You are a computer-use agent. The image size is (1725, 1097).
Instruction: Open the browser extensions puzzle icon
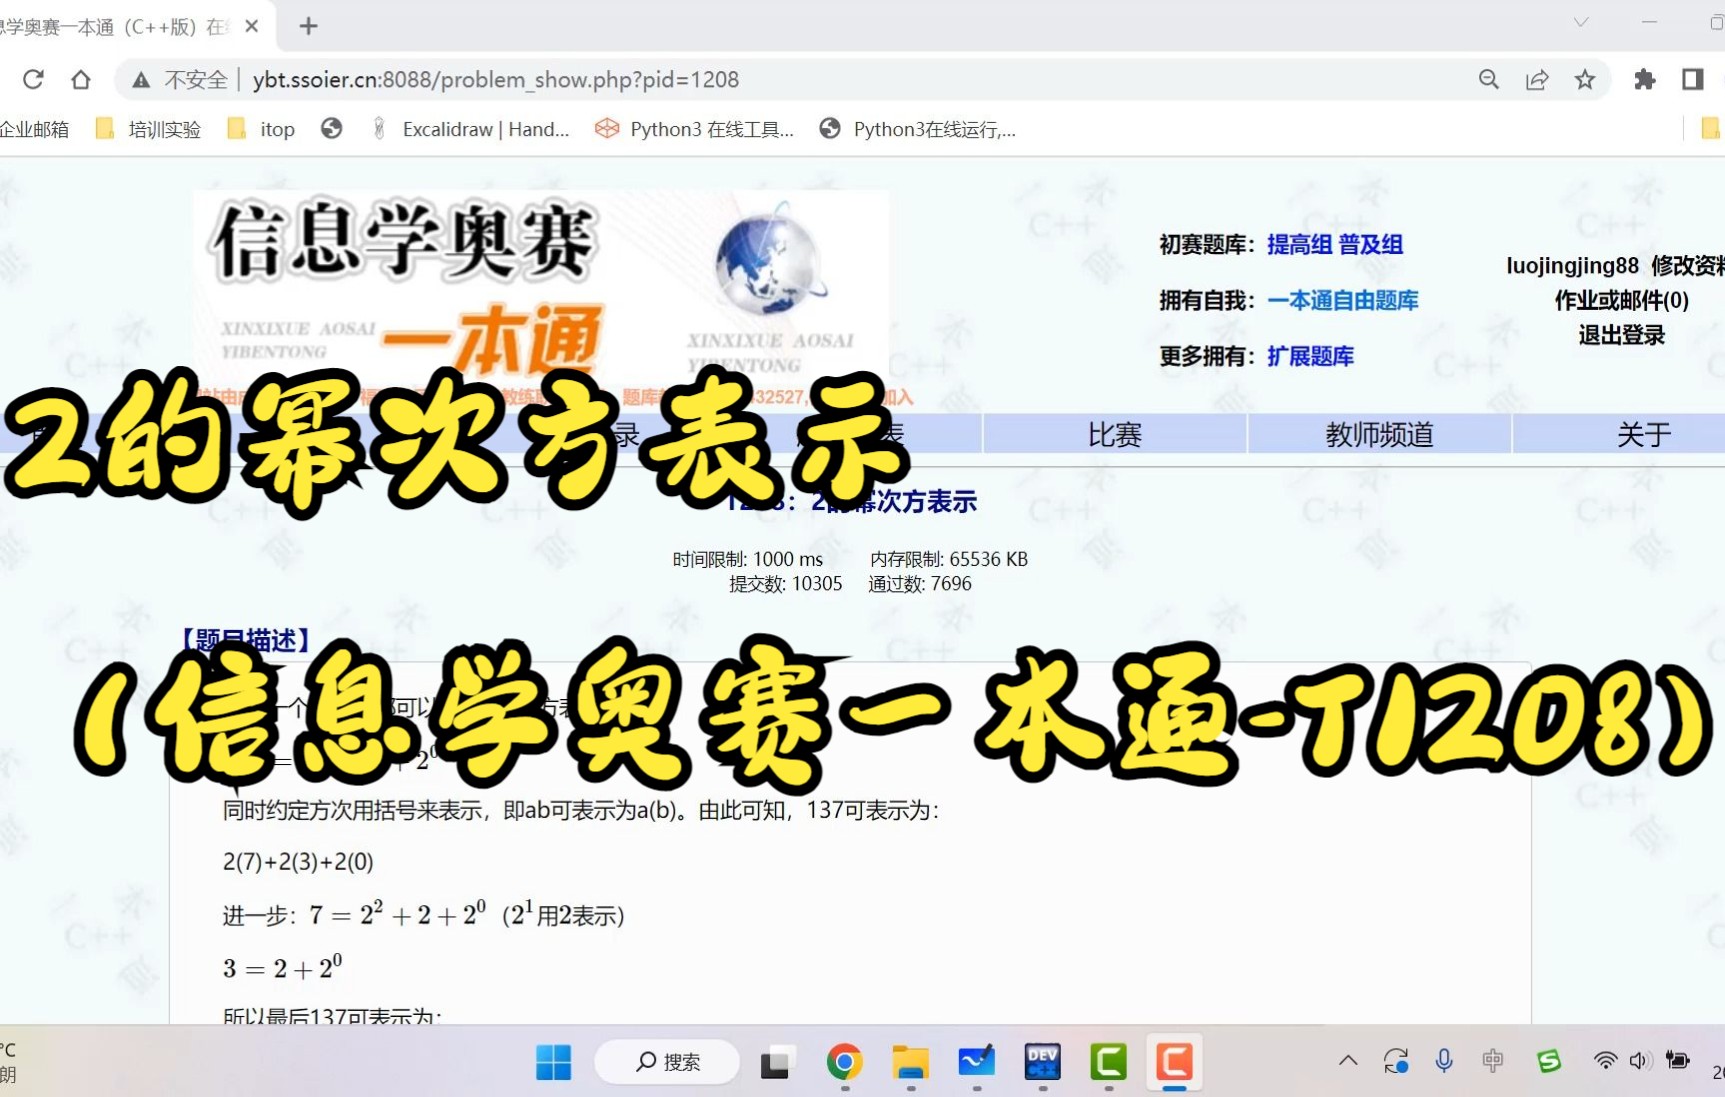point(1644,79)
